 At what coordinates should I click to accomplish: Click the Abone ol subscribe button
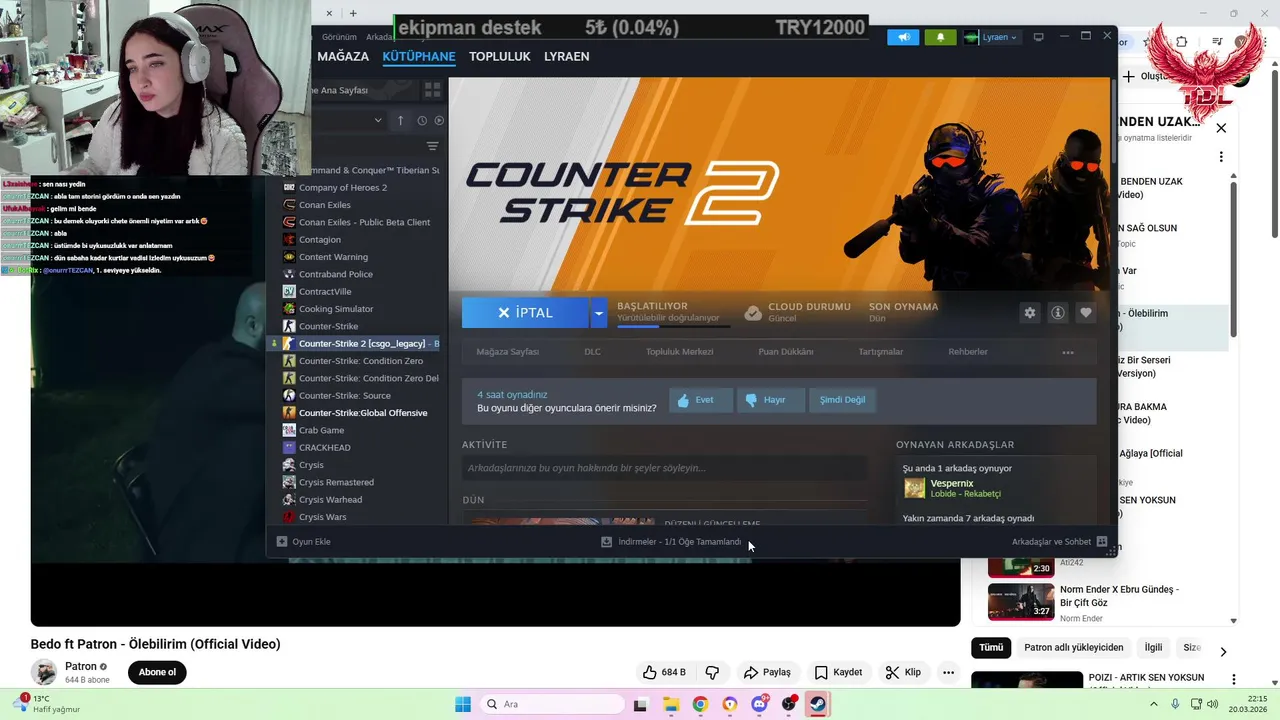pyautogui.click(x=157, y=672)
